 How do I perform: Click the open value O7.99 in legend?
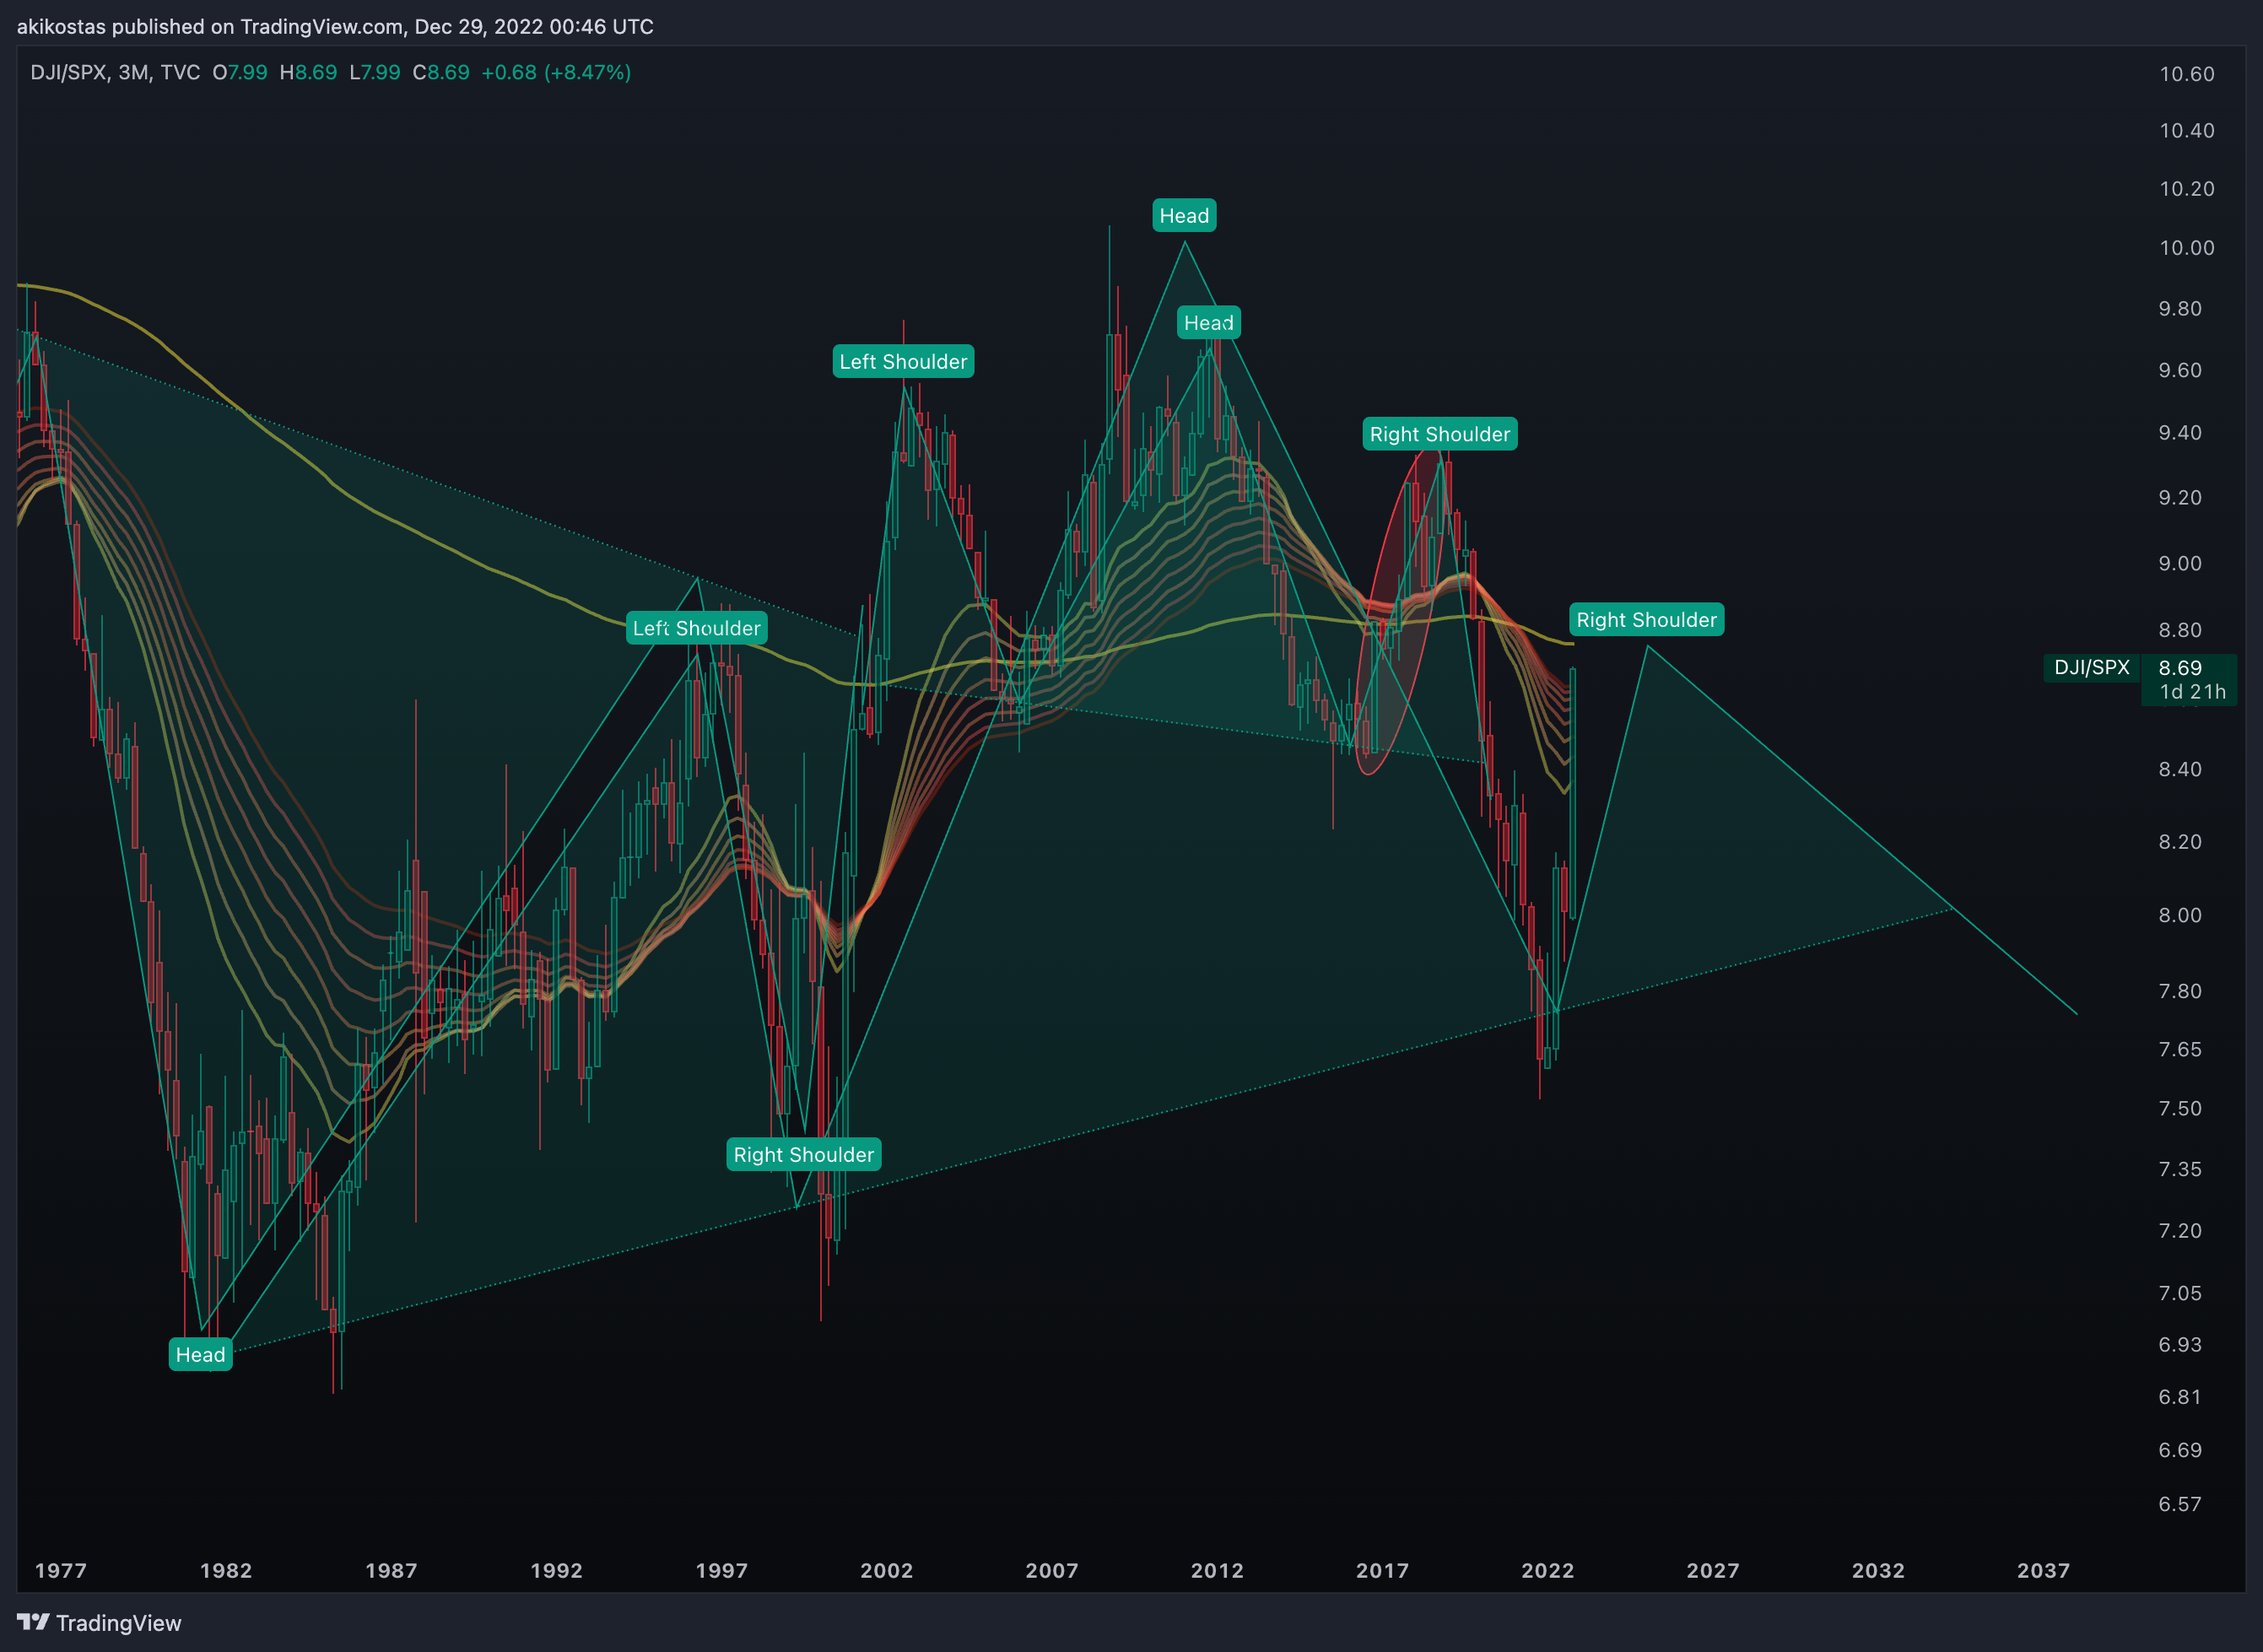click(240, 72)
